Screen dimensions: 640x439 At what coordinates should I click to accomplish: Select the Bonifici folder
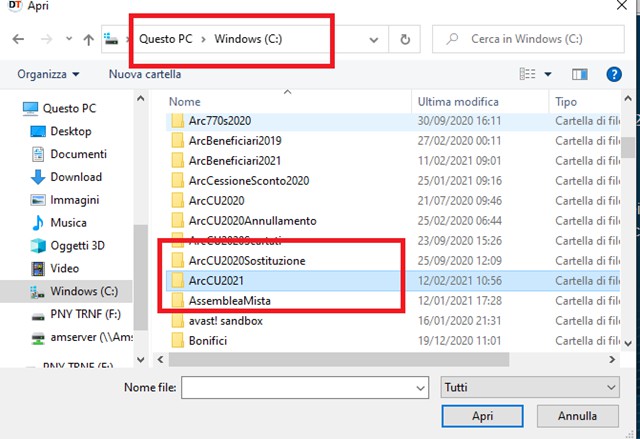click(x=208, y=341)
